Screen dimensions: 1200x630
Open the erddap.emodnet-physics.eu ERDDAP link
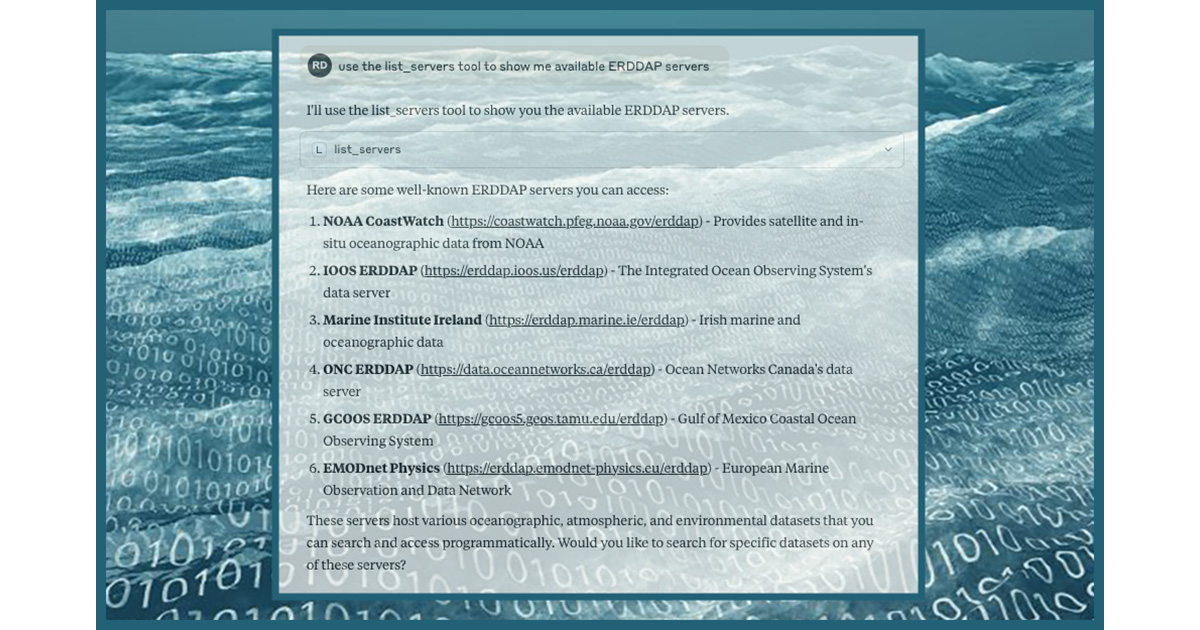[577, 468]
